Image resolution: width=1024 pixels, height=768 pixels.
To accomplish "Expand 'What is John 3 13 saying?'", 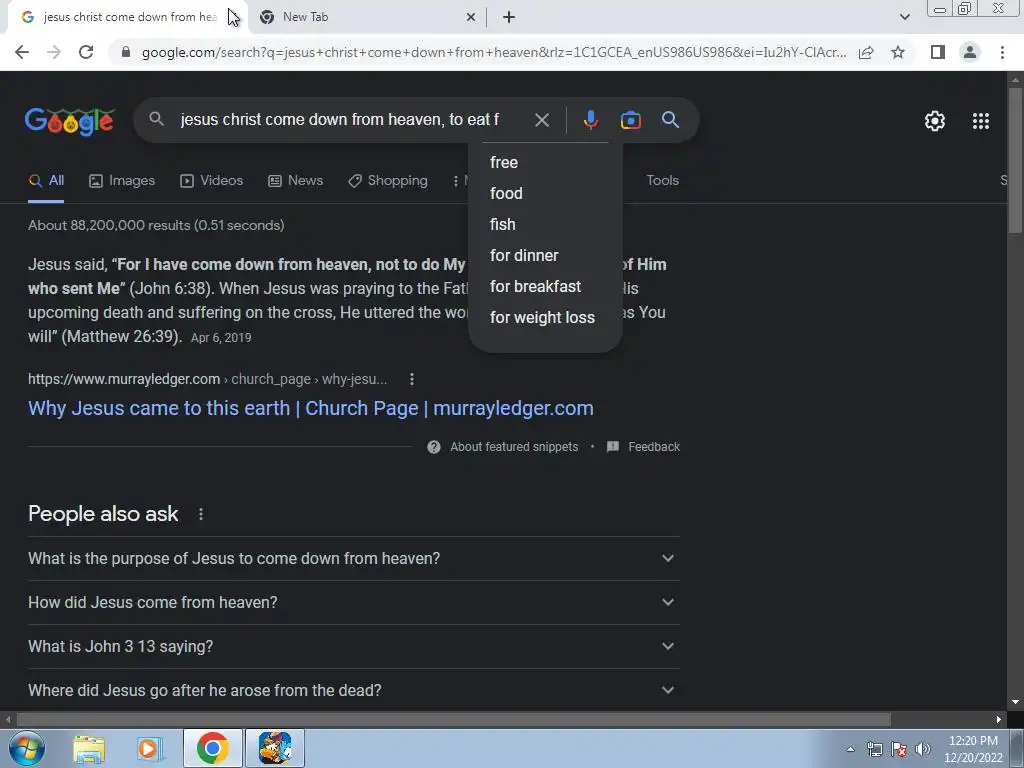I will 354,647.
